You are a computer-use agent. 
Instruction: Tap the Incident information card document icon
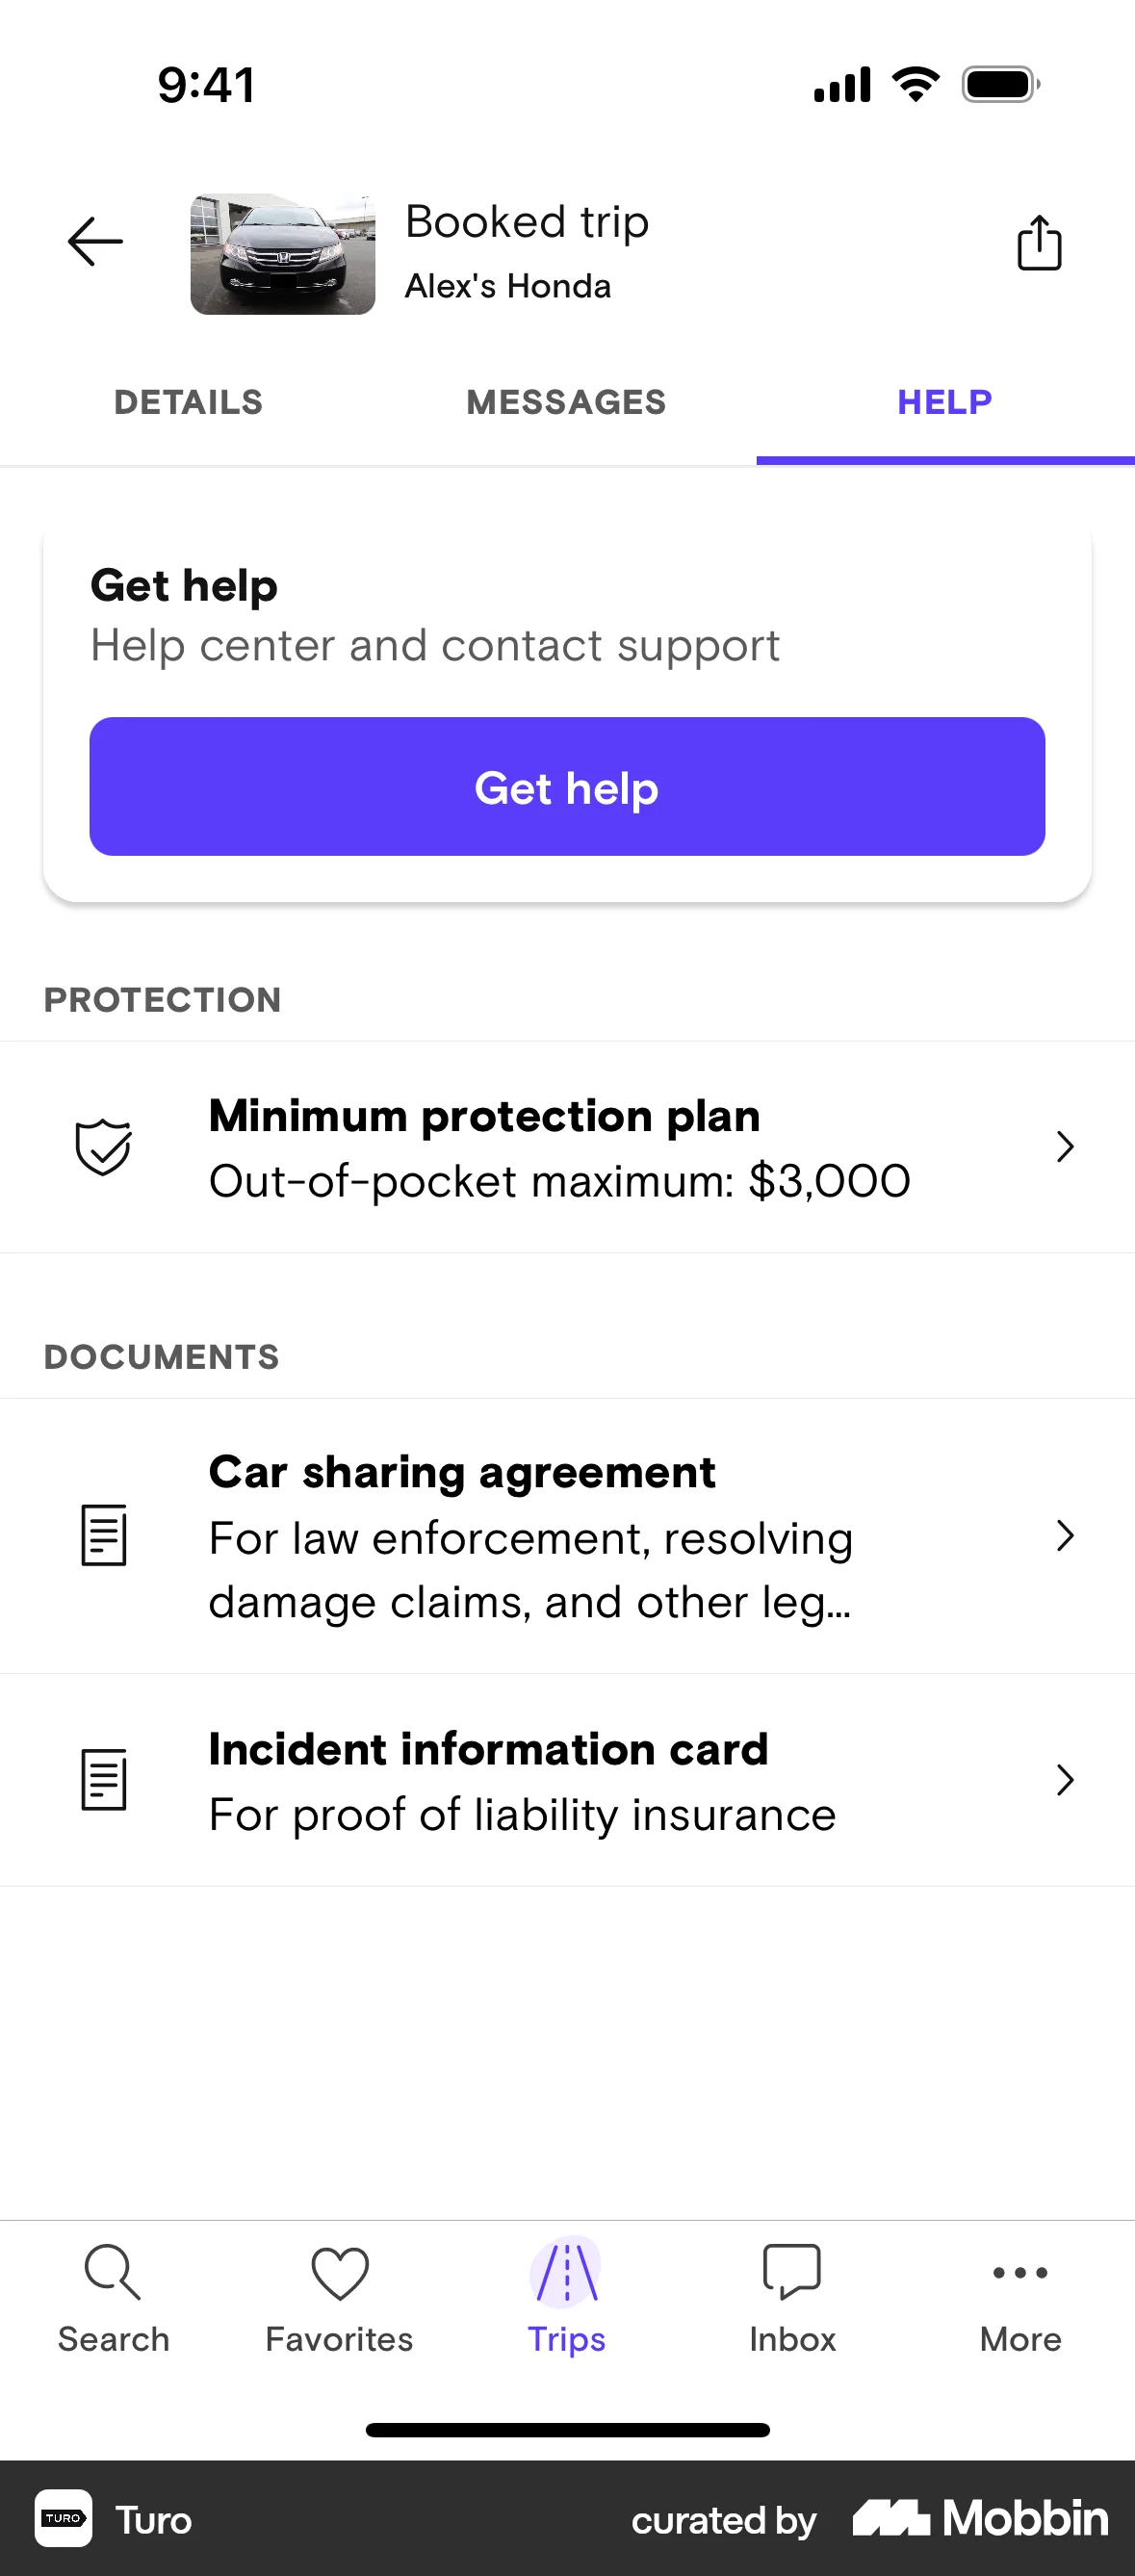[x=103, y=1780]
